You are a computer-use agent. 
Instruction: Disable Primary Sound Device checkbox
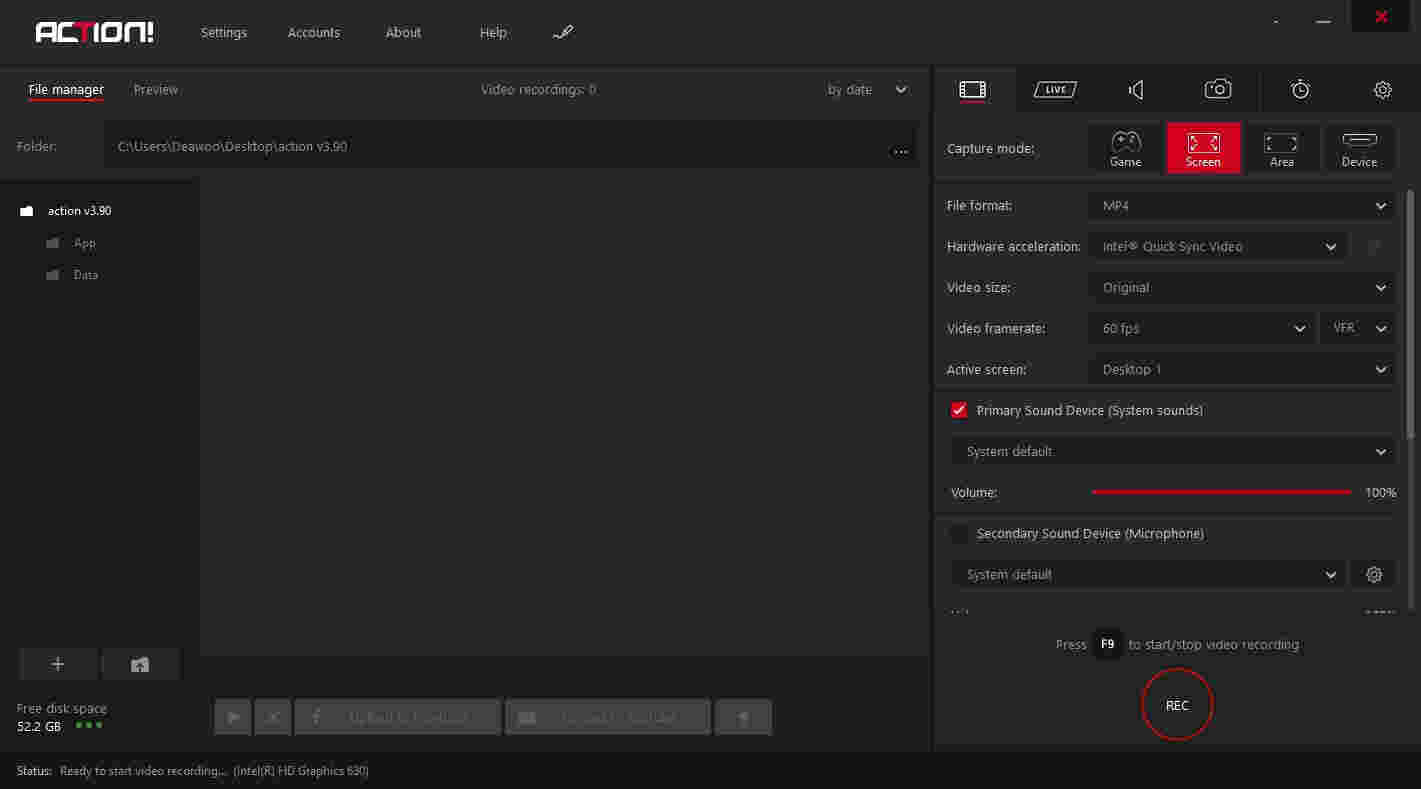click(x=960, y=410)
